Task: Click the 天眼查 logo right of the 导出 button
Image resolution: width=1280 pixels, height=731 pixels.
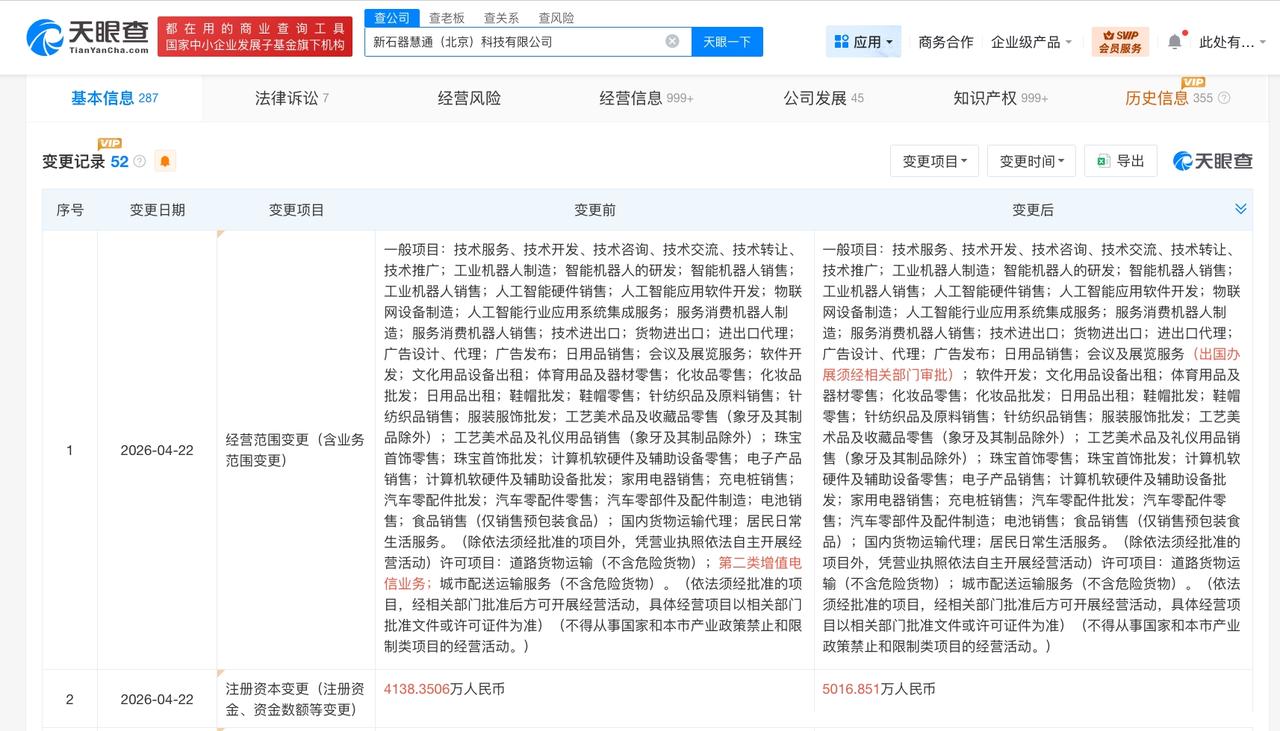Action: [x=1213, y=160]
